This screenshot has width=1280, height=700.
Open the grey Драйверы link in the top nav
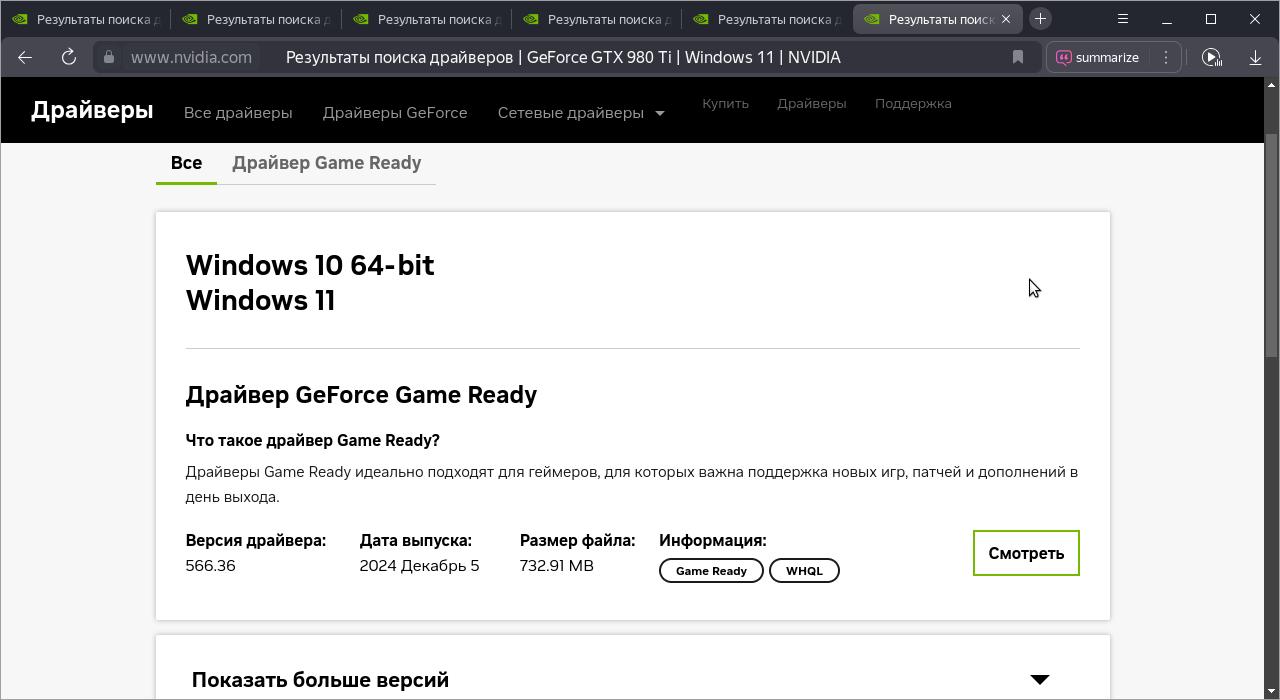811,103
